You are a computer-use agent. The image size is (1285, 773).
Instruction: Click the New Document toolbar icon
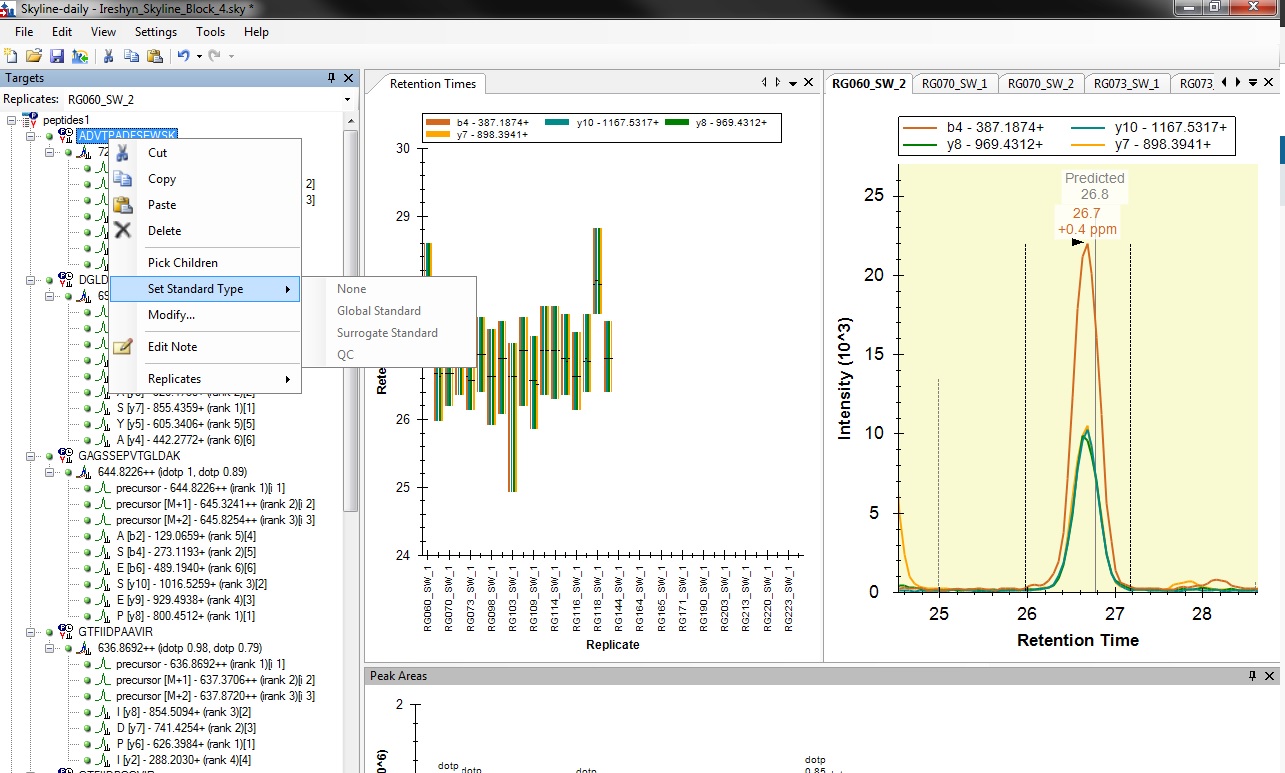tap(11, 56)
